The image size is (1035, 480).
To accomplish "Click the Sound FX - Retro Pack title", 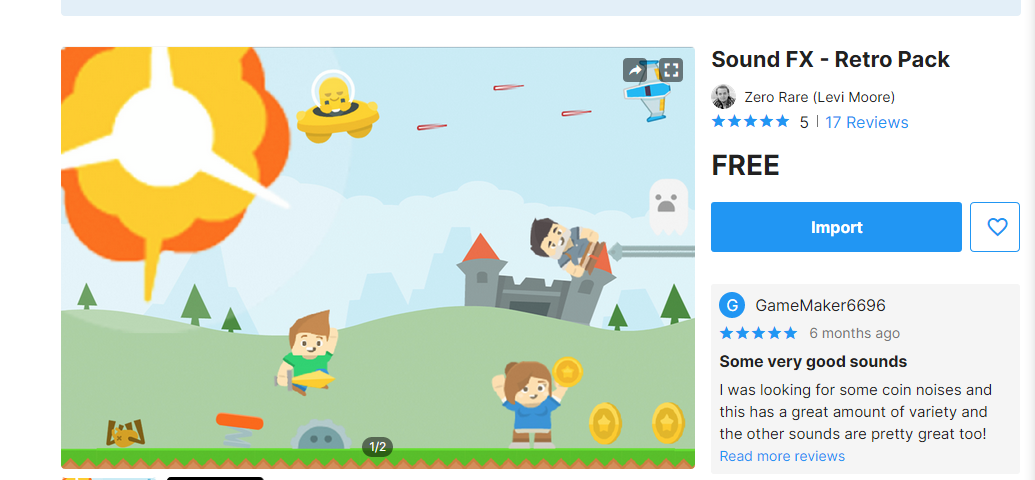I will (x=830, y=59).
